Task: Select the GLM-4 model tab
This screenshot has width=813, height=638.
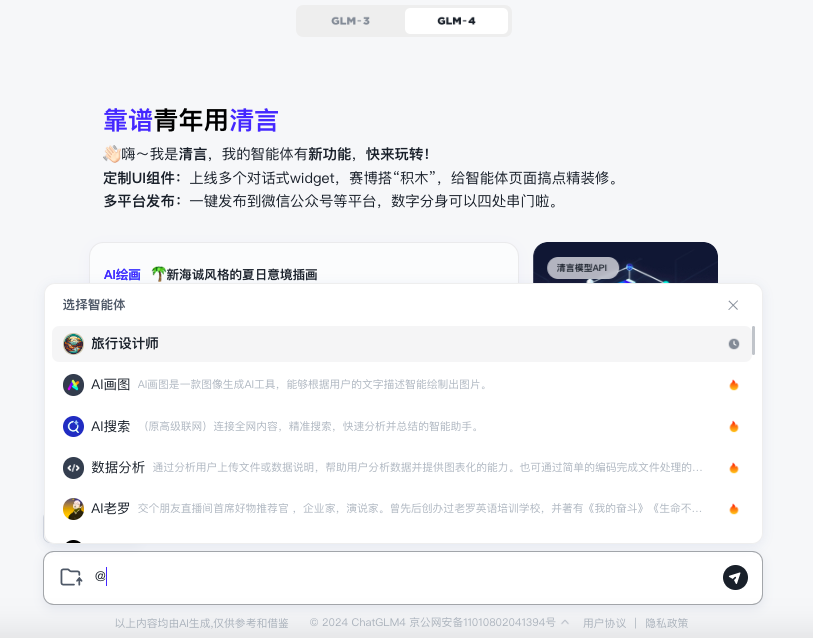Action: pyautogui.click(x=456, y=21)
